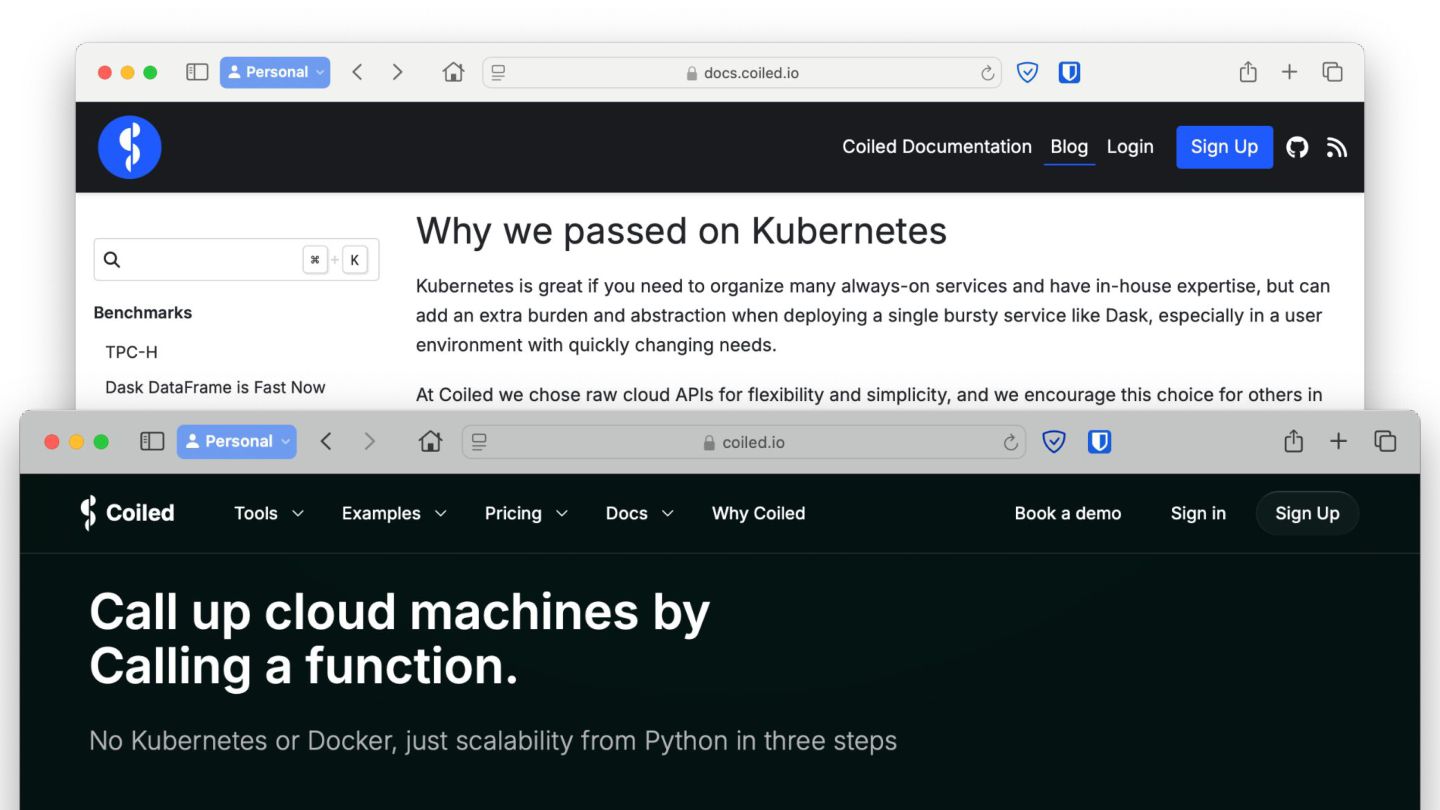Click the GitHub icon in docs header
Screen dimensions: 1440x810
coord(1297,147)
